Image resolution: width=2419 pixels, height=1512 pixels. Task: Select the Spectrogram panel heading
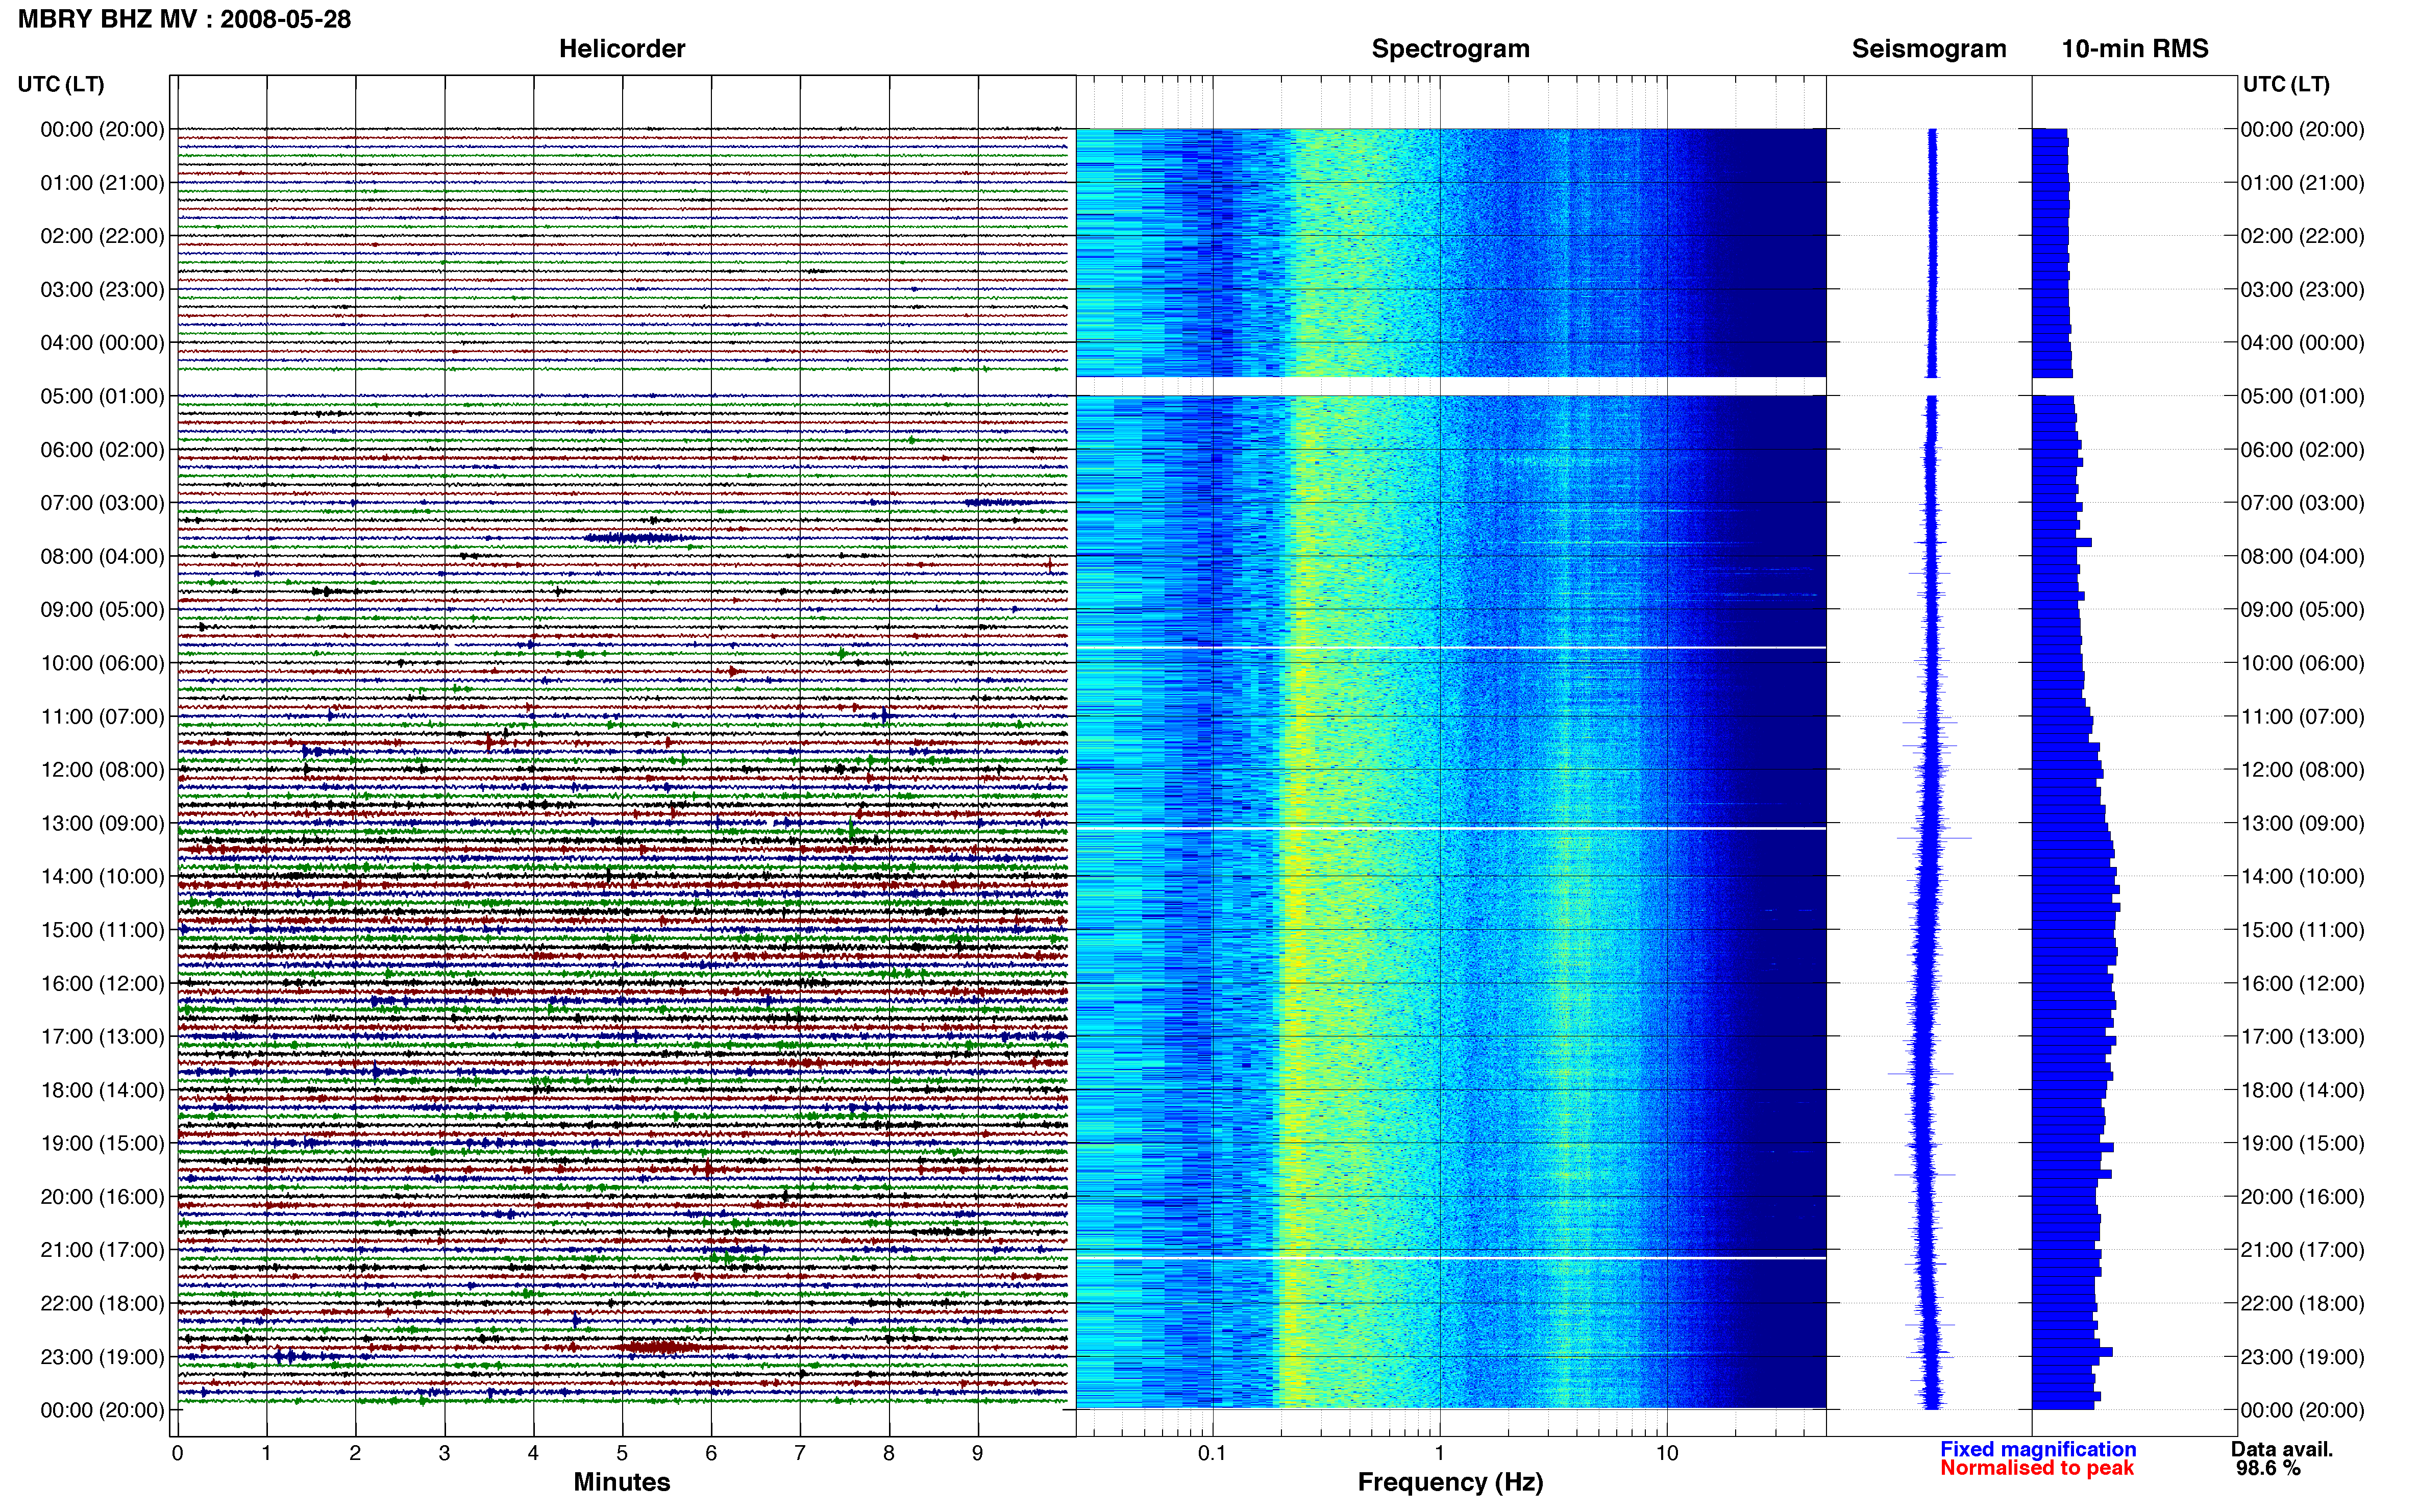point(1450,49)
